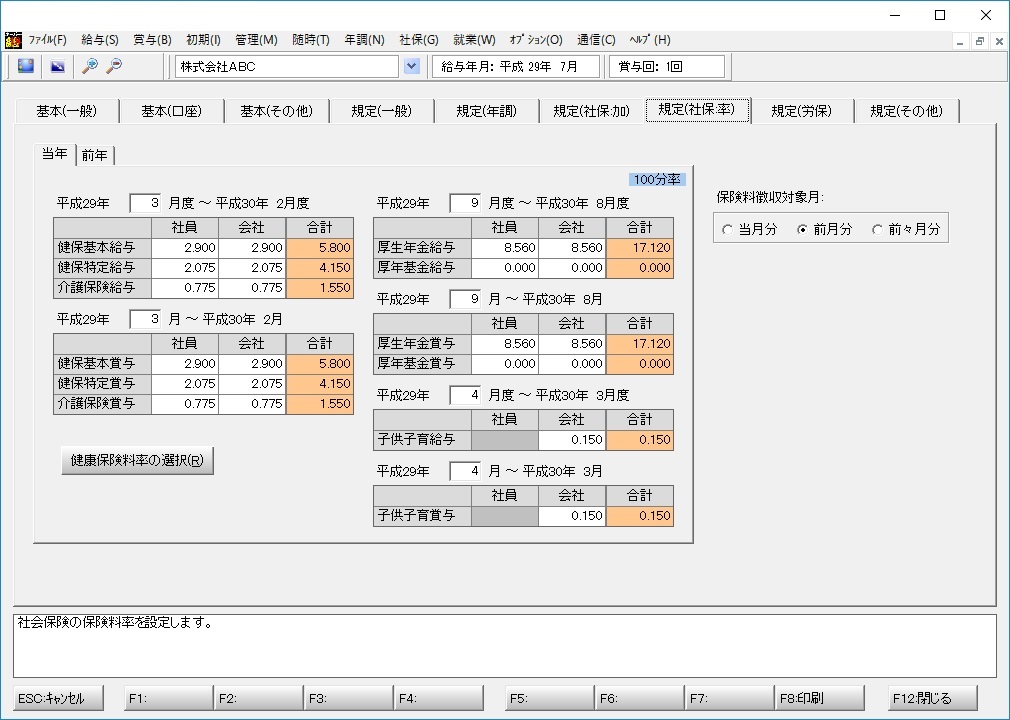This screenshot has width=1010, height=720.
Task: Click the application logo icon in menu bar
Action: [x=13, y=40]
